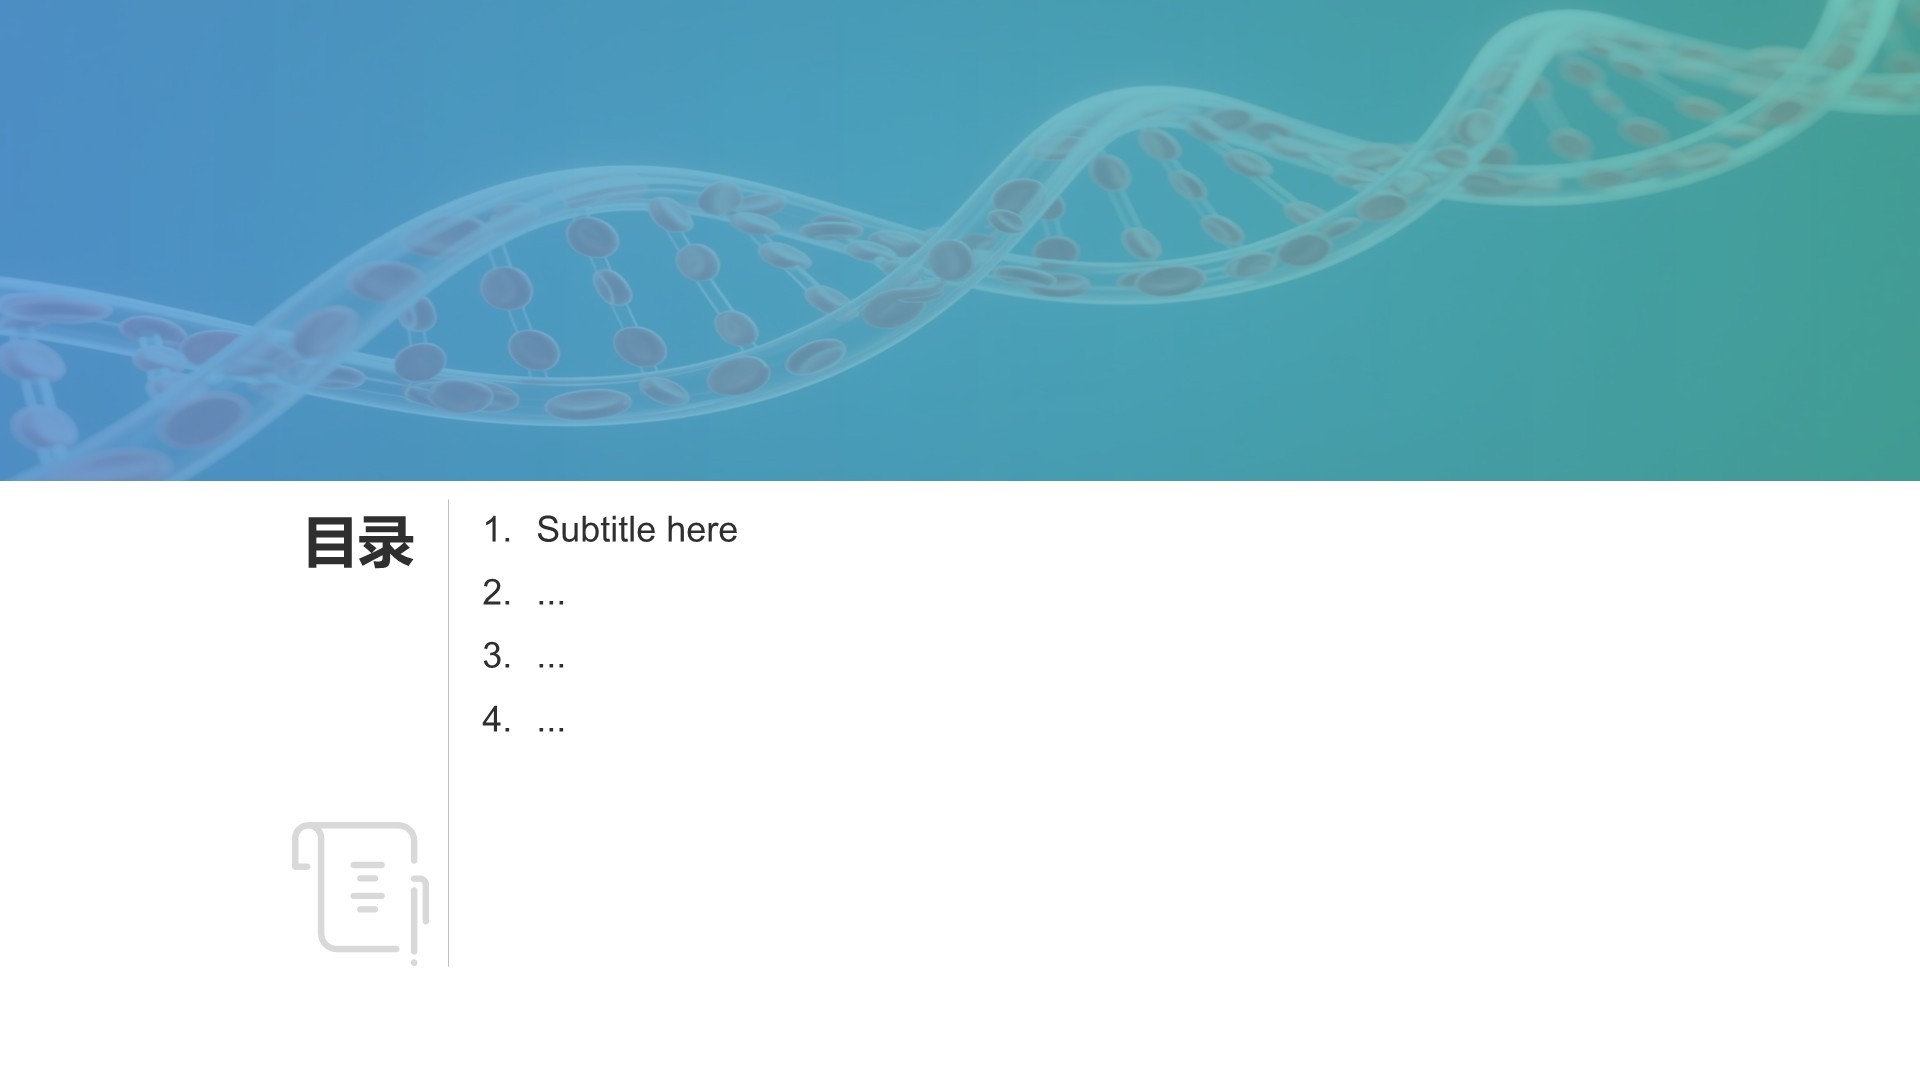Select the Subtitle here list entry
This screenshot has height=1080, width=1920.
pos(610,529)
